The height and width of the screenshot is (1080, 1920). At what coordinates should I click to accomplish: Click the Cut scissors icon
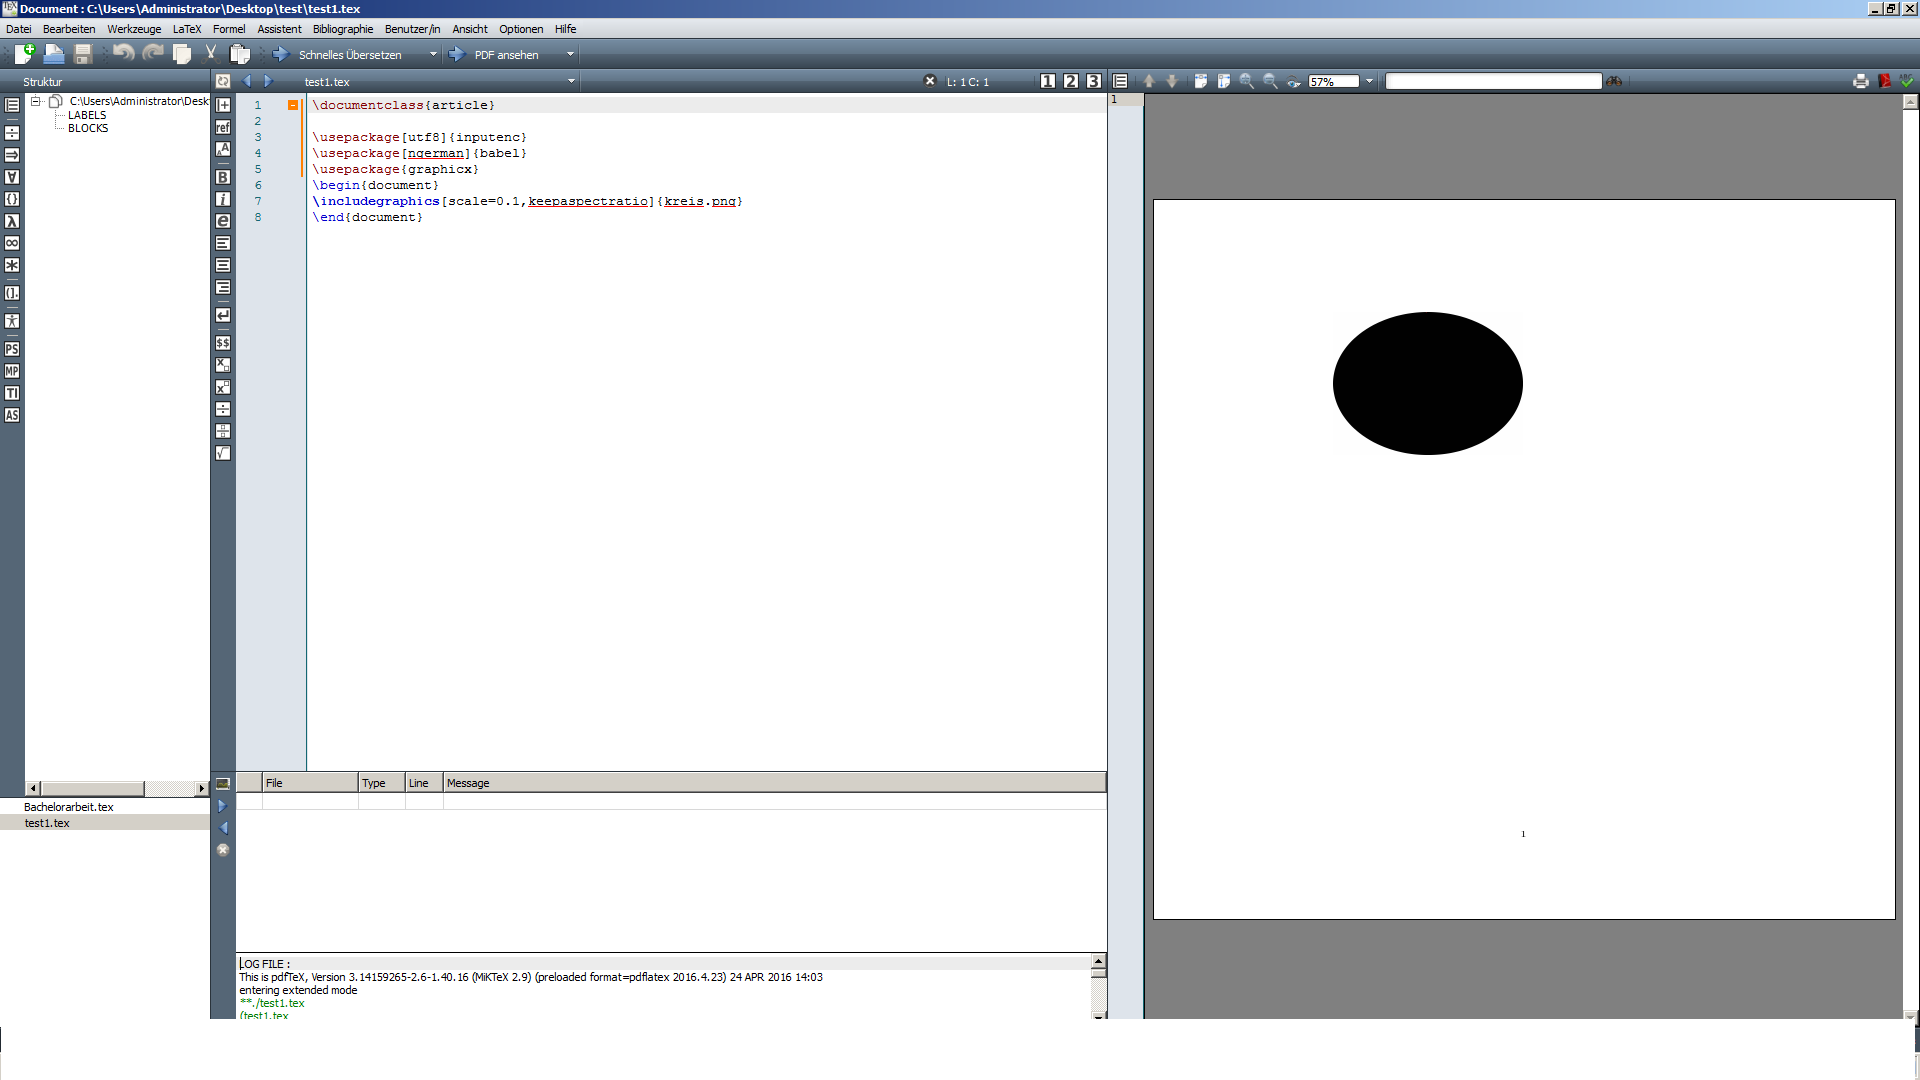point(211,53)
